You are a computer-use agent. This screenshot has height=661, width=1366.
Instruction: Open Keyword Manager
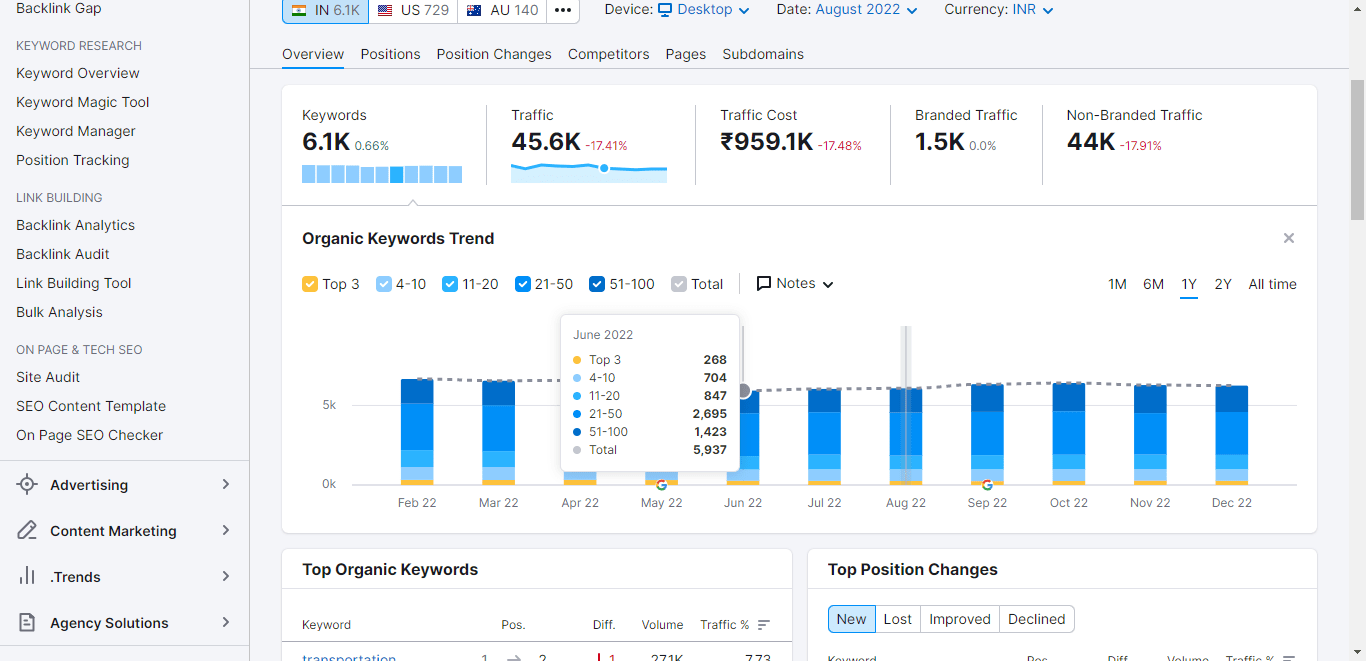coord(76,131)
